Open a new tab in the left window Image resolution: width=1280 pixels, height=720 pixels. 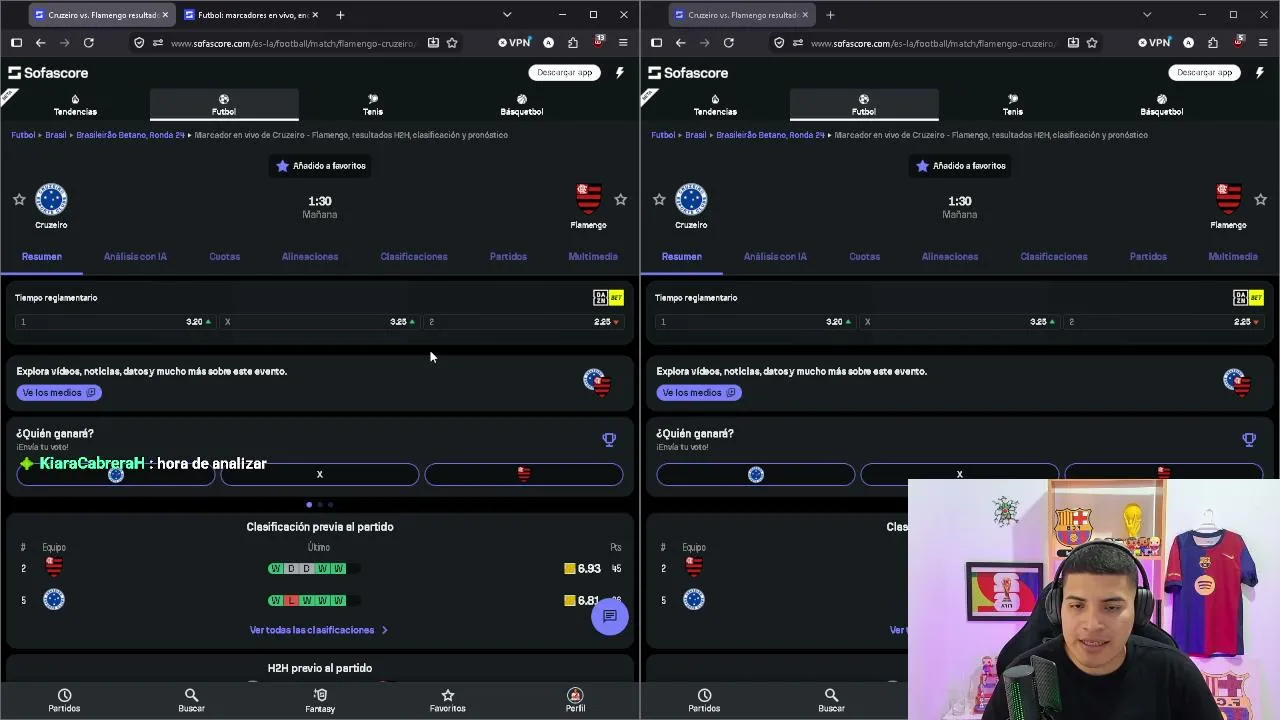340,15
